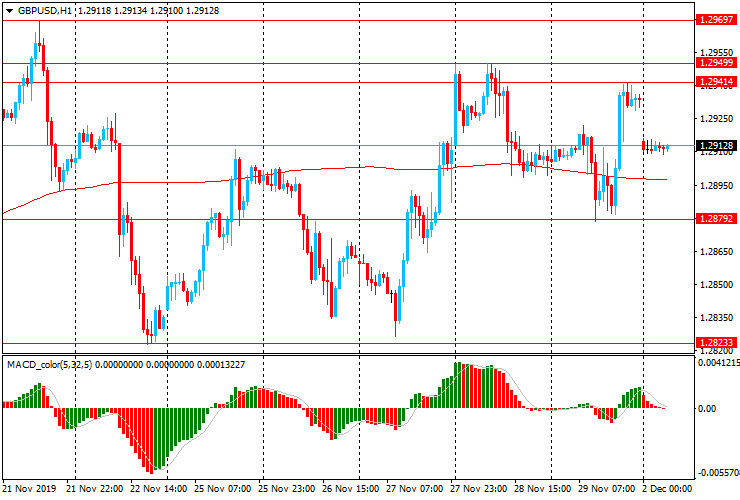Viewport: 740px width, 500px height.
Task: Select the 26 Nov 15:00 time marker
Action: [x=351, y=488]
